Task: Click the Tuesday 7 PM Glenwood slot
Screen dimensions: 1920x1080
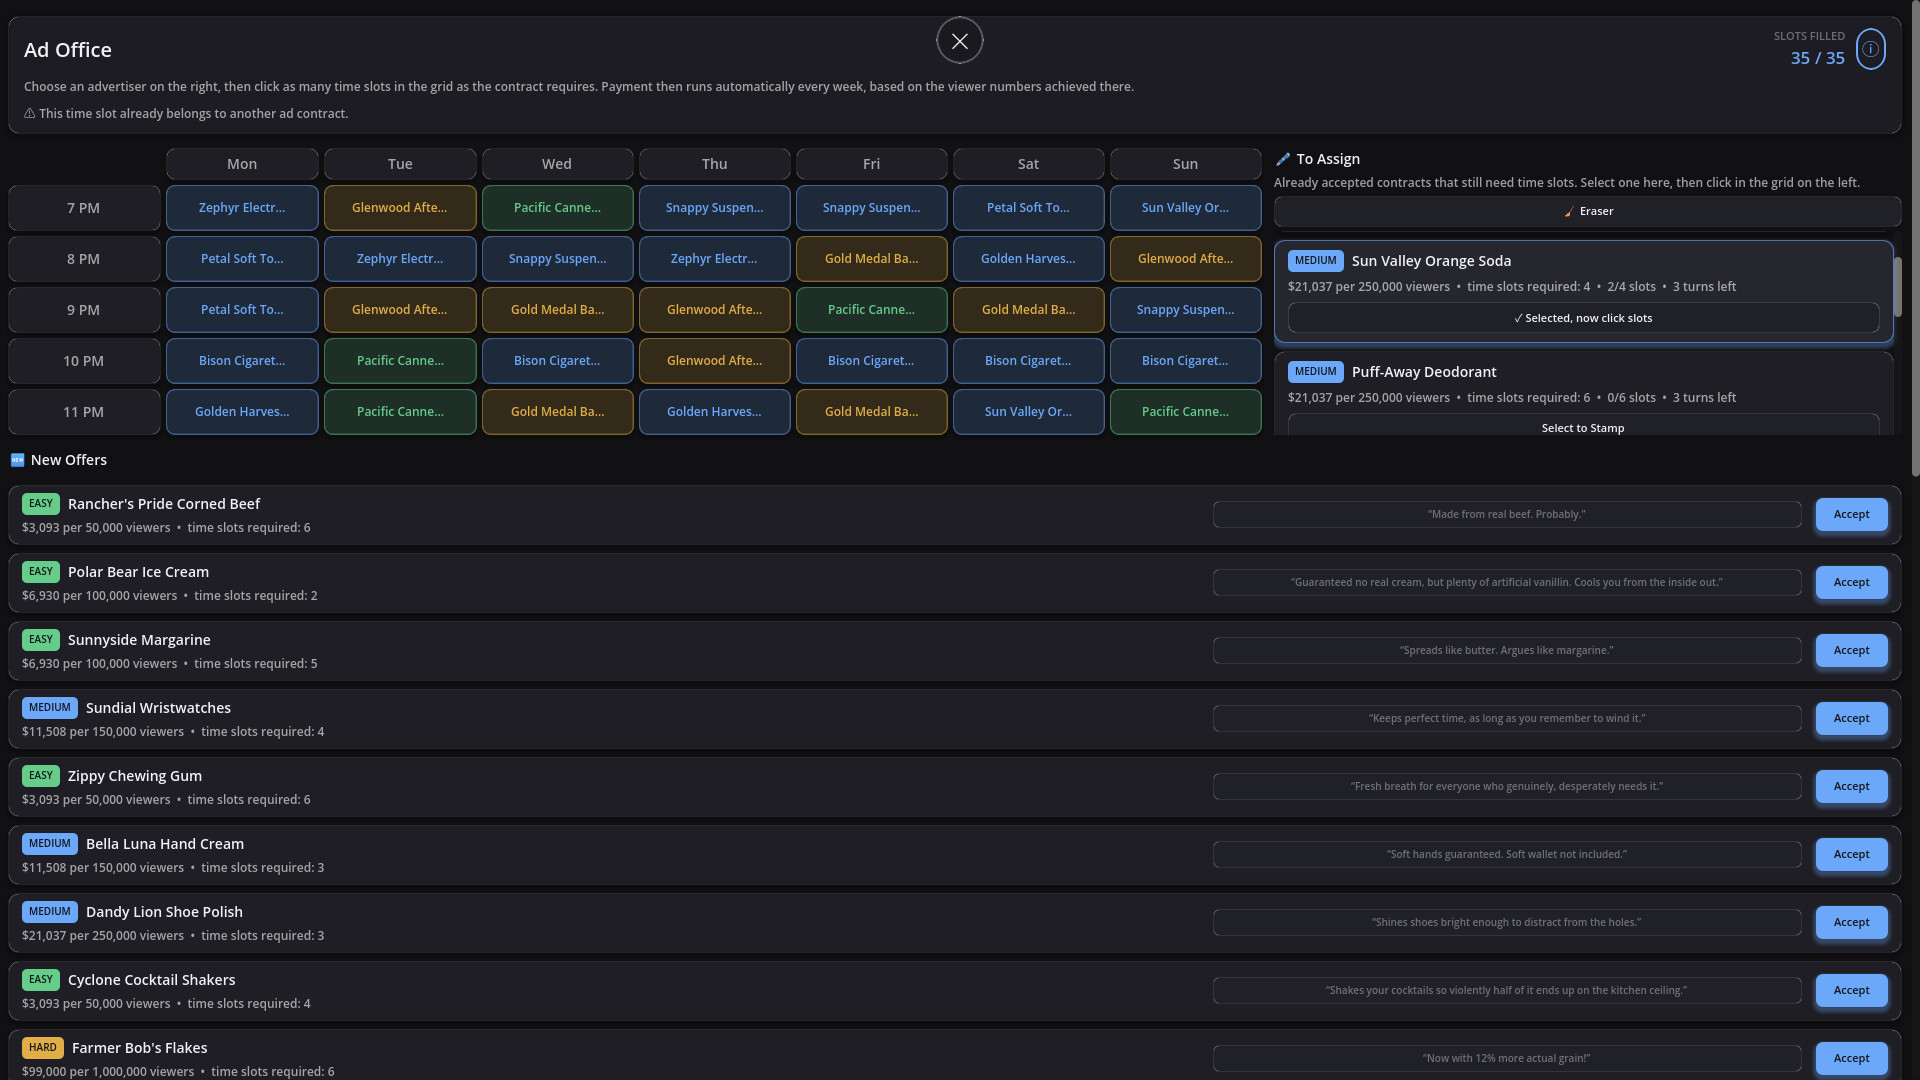Action: tap(400, 208)
